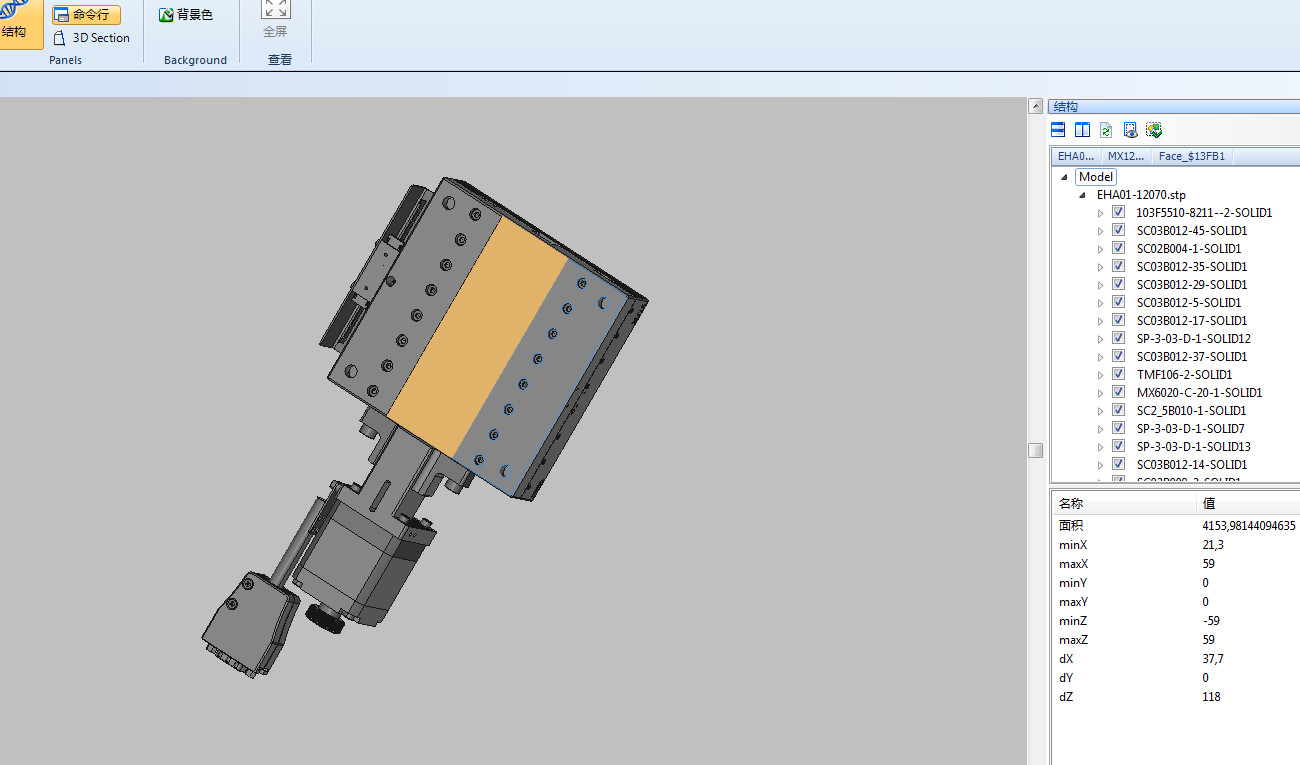Uncheck the 103F5510-8211--2-SOLID1 checkbox
Screen dimensions: 1300x765
click(1119, 213)
